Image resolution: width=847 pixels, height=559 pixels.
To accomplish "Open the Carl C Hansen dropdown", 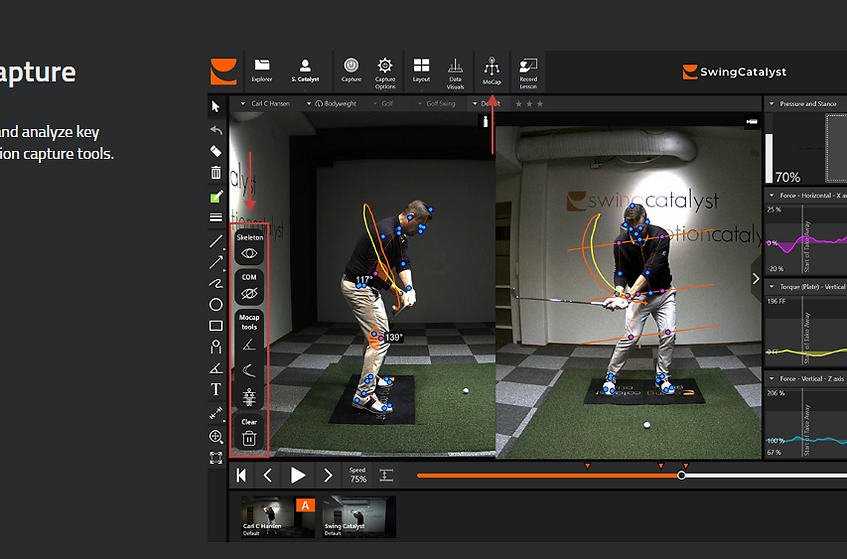I will pyautogui.click(x=265, y=104).
